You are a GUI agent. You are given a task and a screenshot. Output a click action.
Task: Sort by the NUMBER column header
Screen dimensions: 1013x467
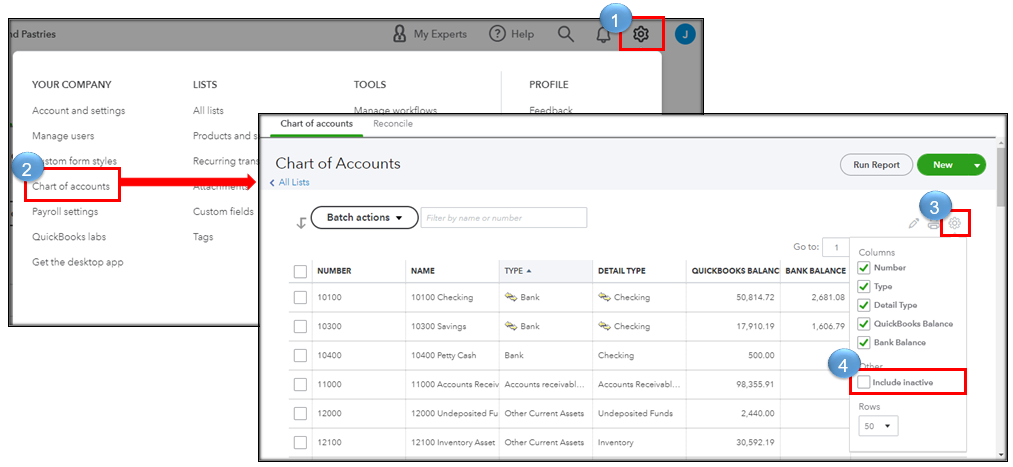coord(359,271)
